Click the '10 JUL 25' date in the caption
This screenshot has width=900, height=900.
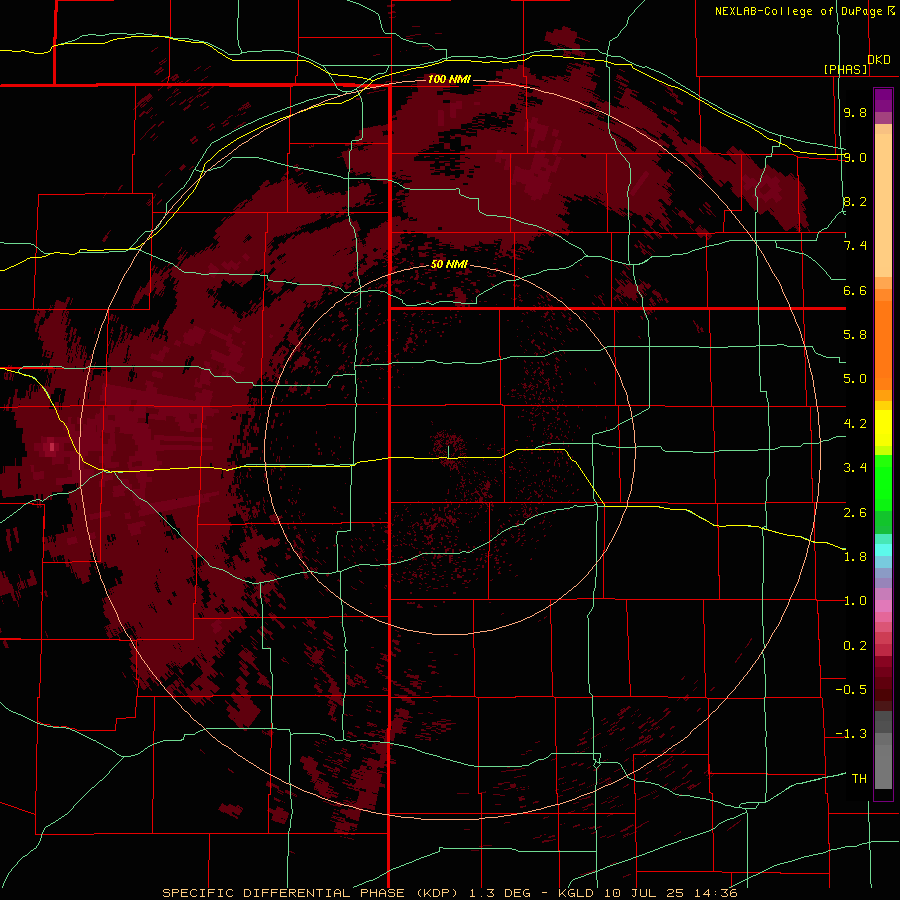coord(643,893)
